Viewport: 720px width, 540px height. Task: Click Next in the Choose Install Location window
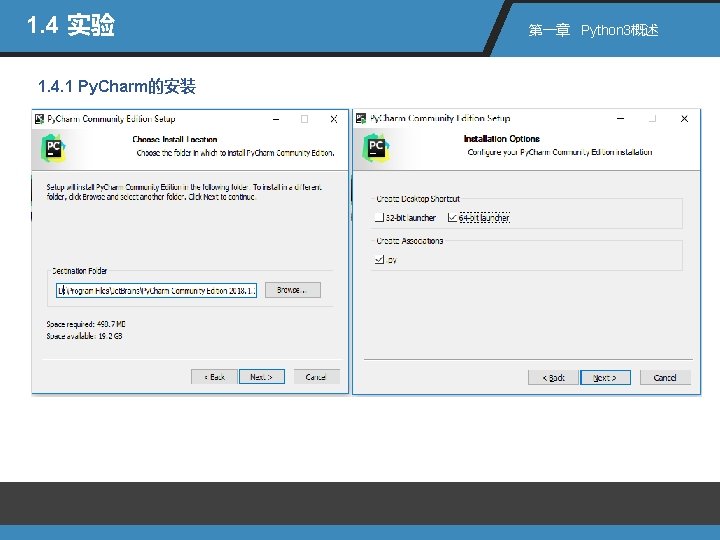(262, 377)
